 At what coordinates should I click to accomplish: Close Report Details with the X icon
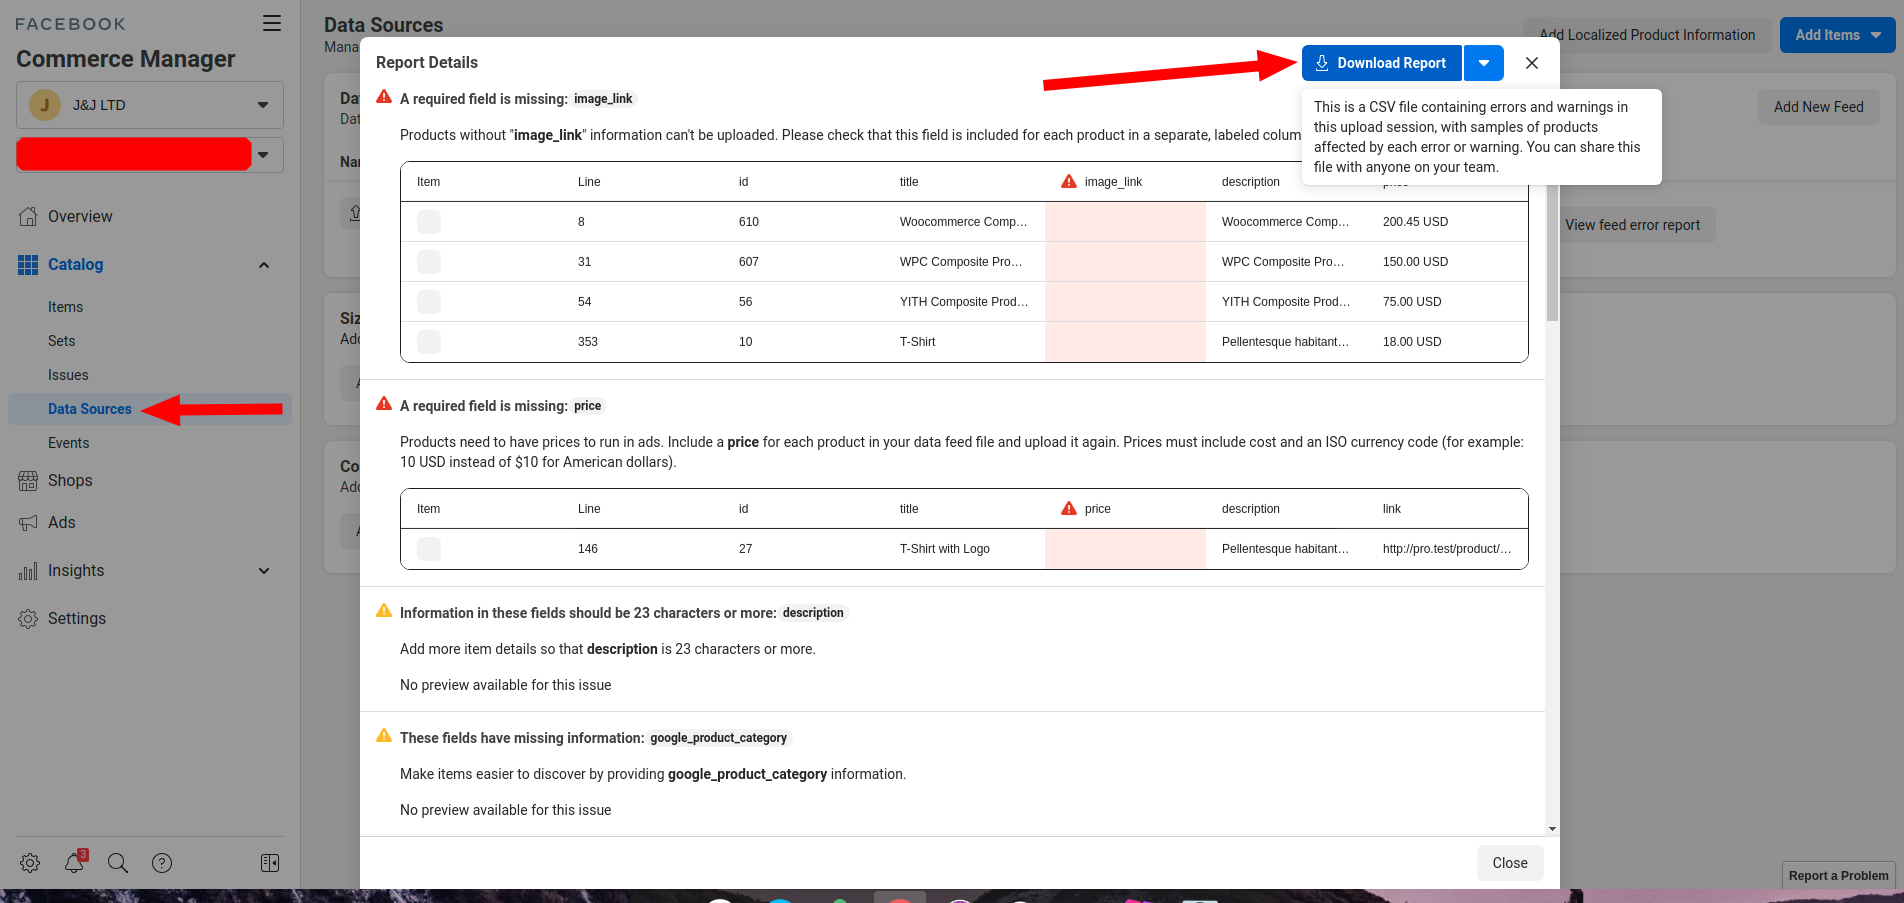(1532, 63)
